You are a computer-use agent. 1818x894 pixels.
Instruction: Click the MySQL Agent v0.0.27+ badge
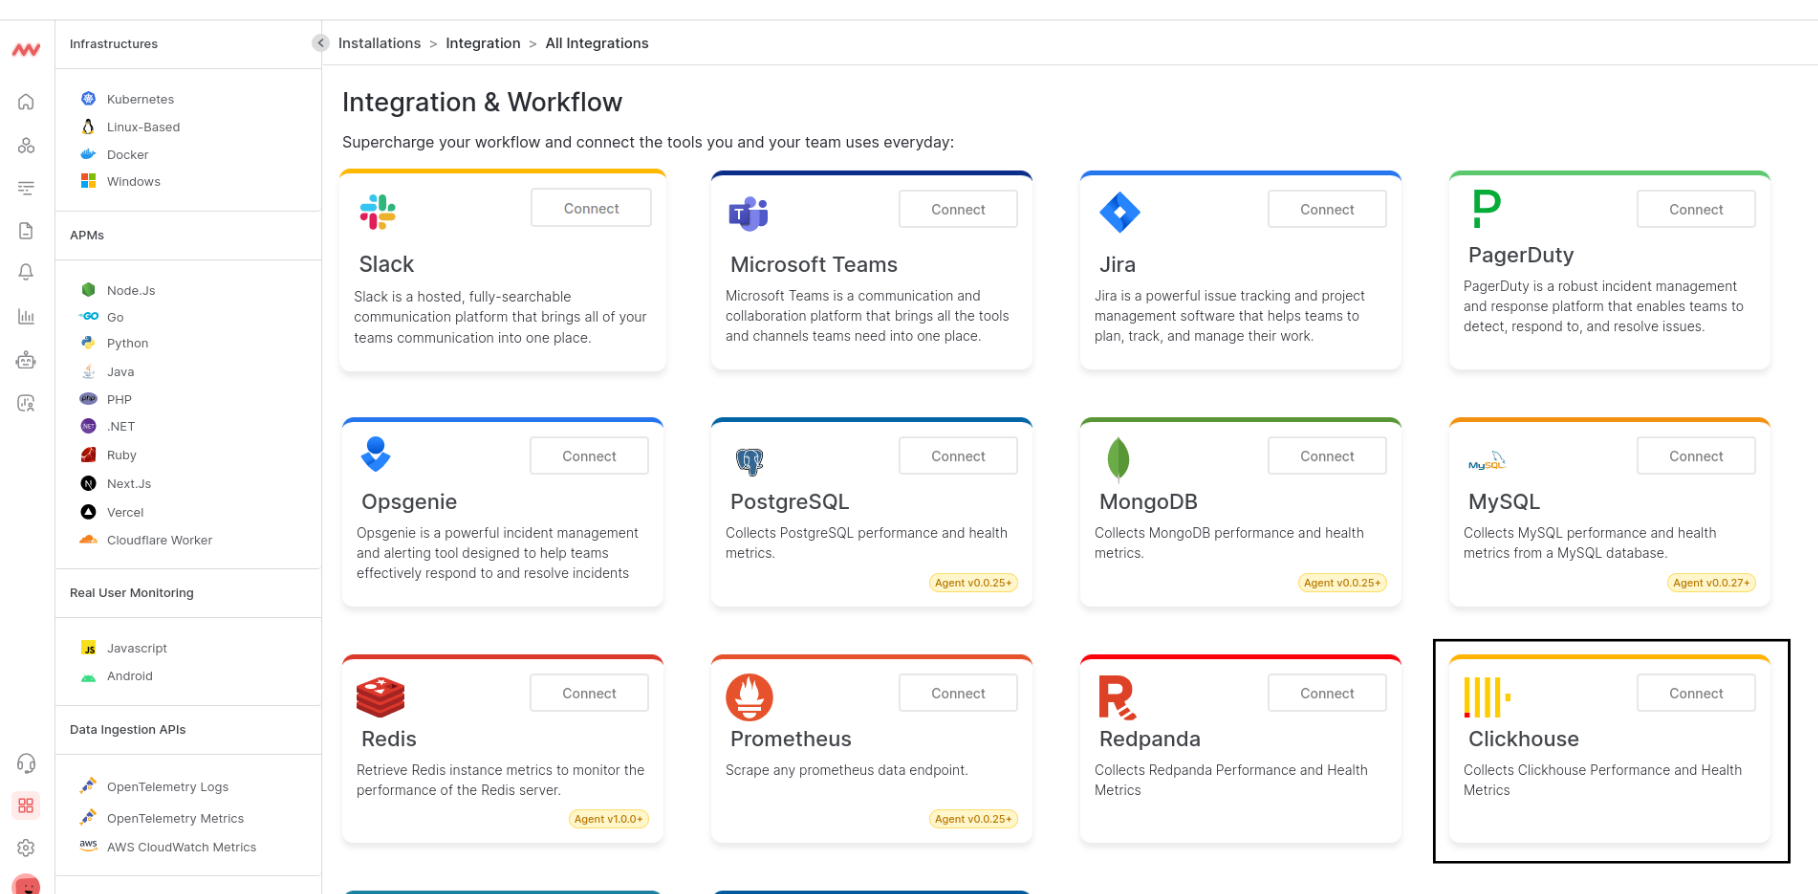(1711, 583)
